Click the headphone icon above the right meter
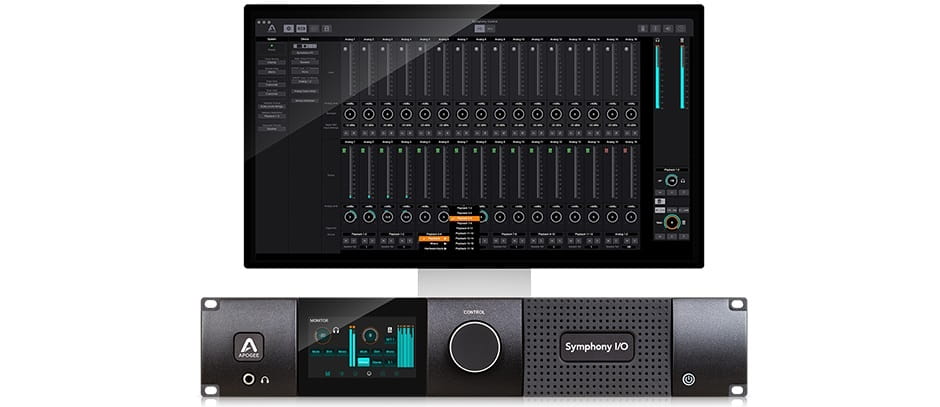 click(x=658, y=40)
